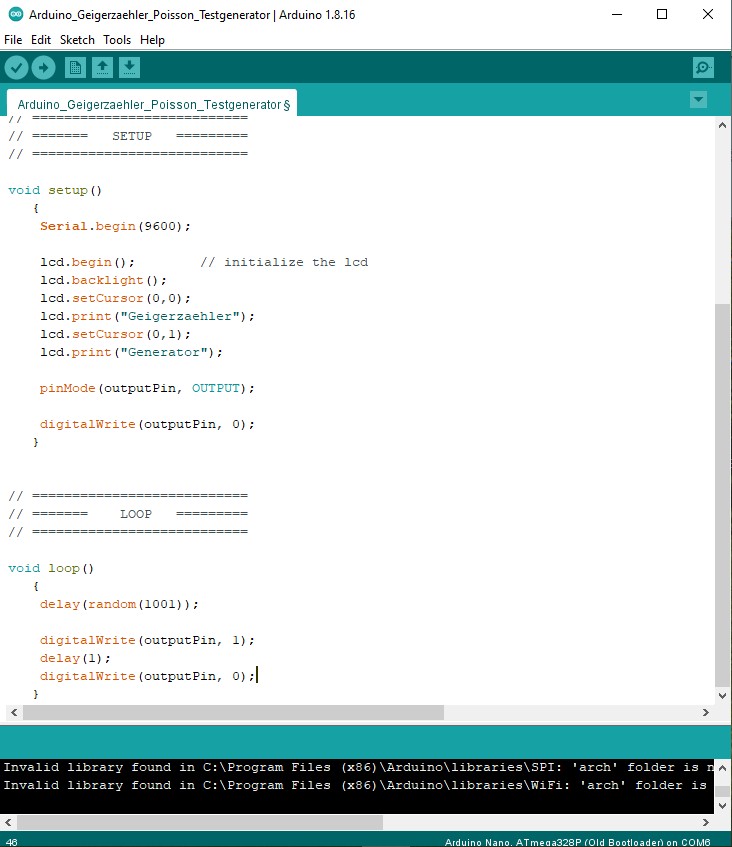The image size is (732, 847).
Task: Click the editor horizontal scroll right arrow
Action: [x=706, y=712]
